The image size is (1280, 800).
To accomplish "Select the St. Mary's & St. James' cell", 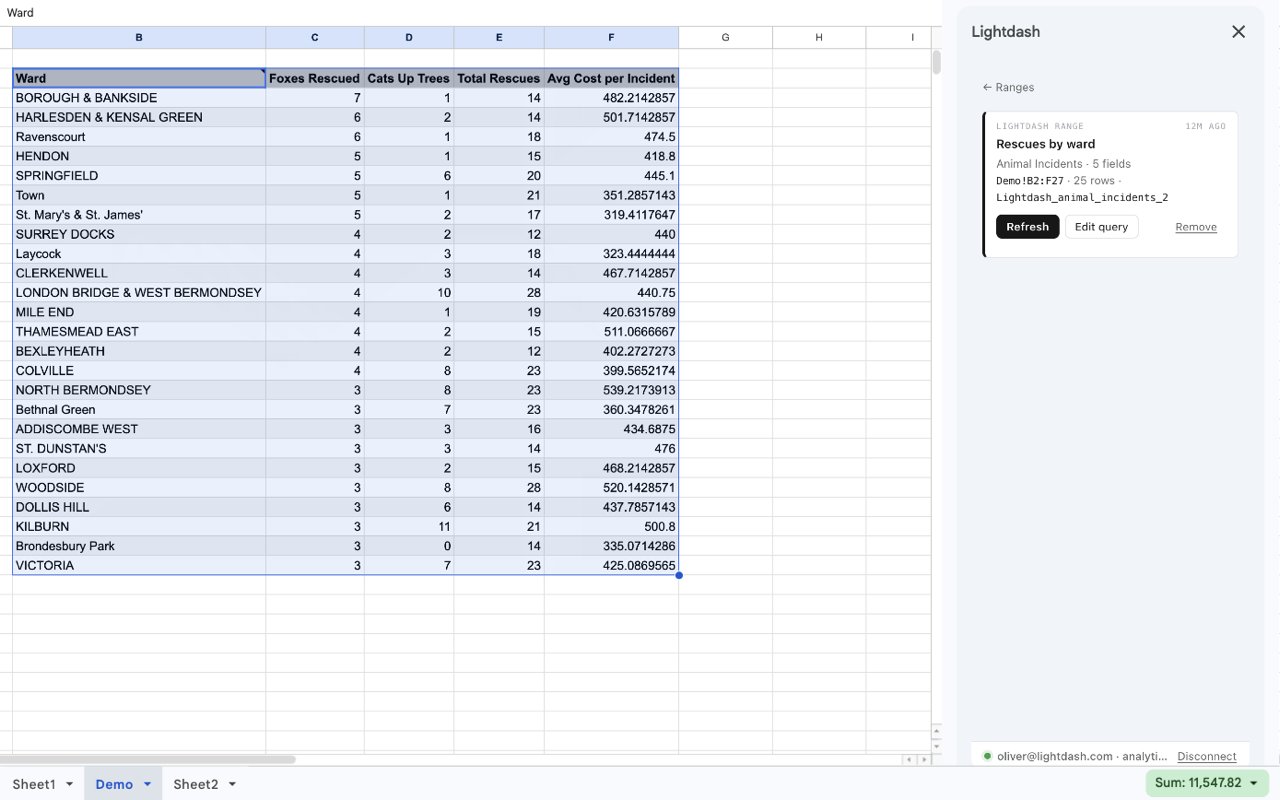I will point(139,215).
